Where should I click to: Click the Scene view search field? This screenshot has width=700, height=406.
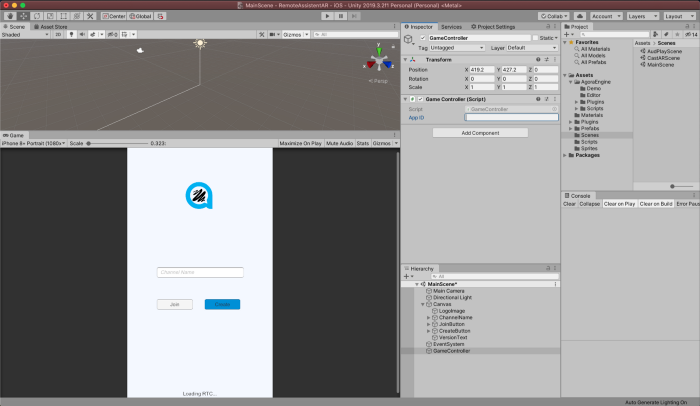pos(355,34)
